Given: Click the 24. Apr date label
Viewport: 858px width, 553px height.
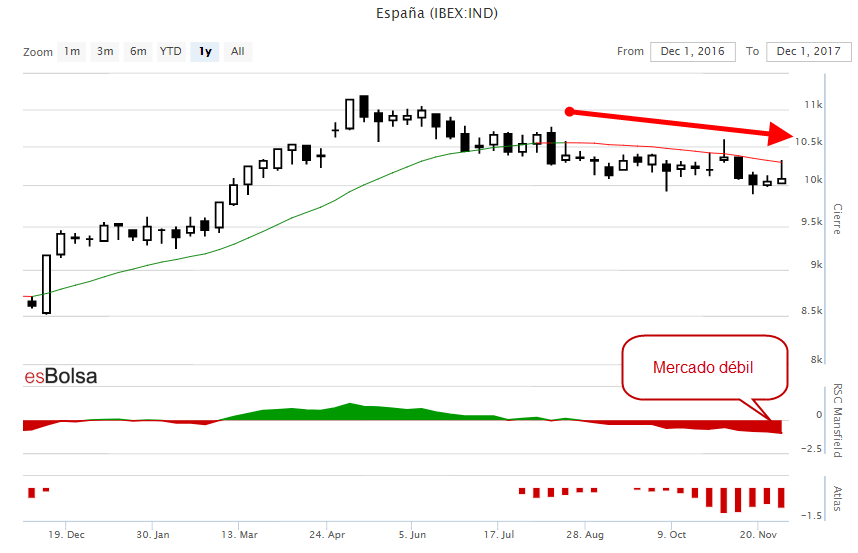Looking at the screenshot, I should pos(327,534).
